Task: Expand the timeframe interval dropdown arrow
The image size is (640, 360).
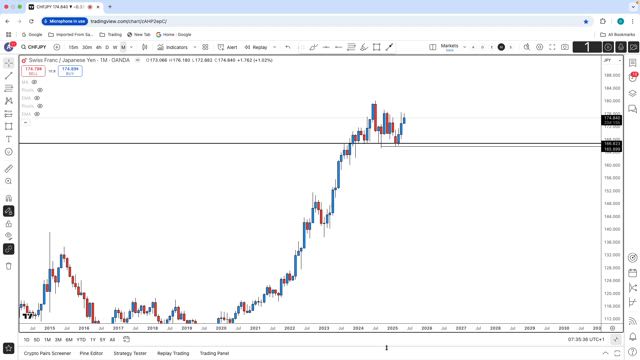Action: coord(131,47)
